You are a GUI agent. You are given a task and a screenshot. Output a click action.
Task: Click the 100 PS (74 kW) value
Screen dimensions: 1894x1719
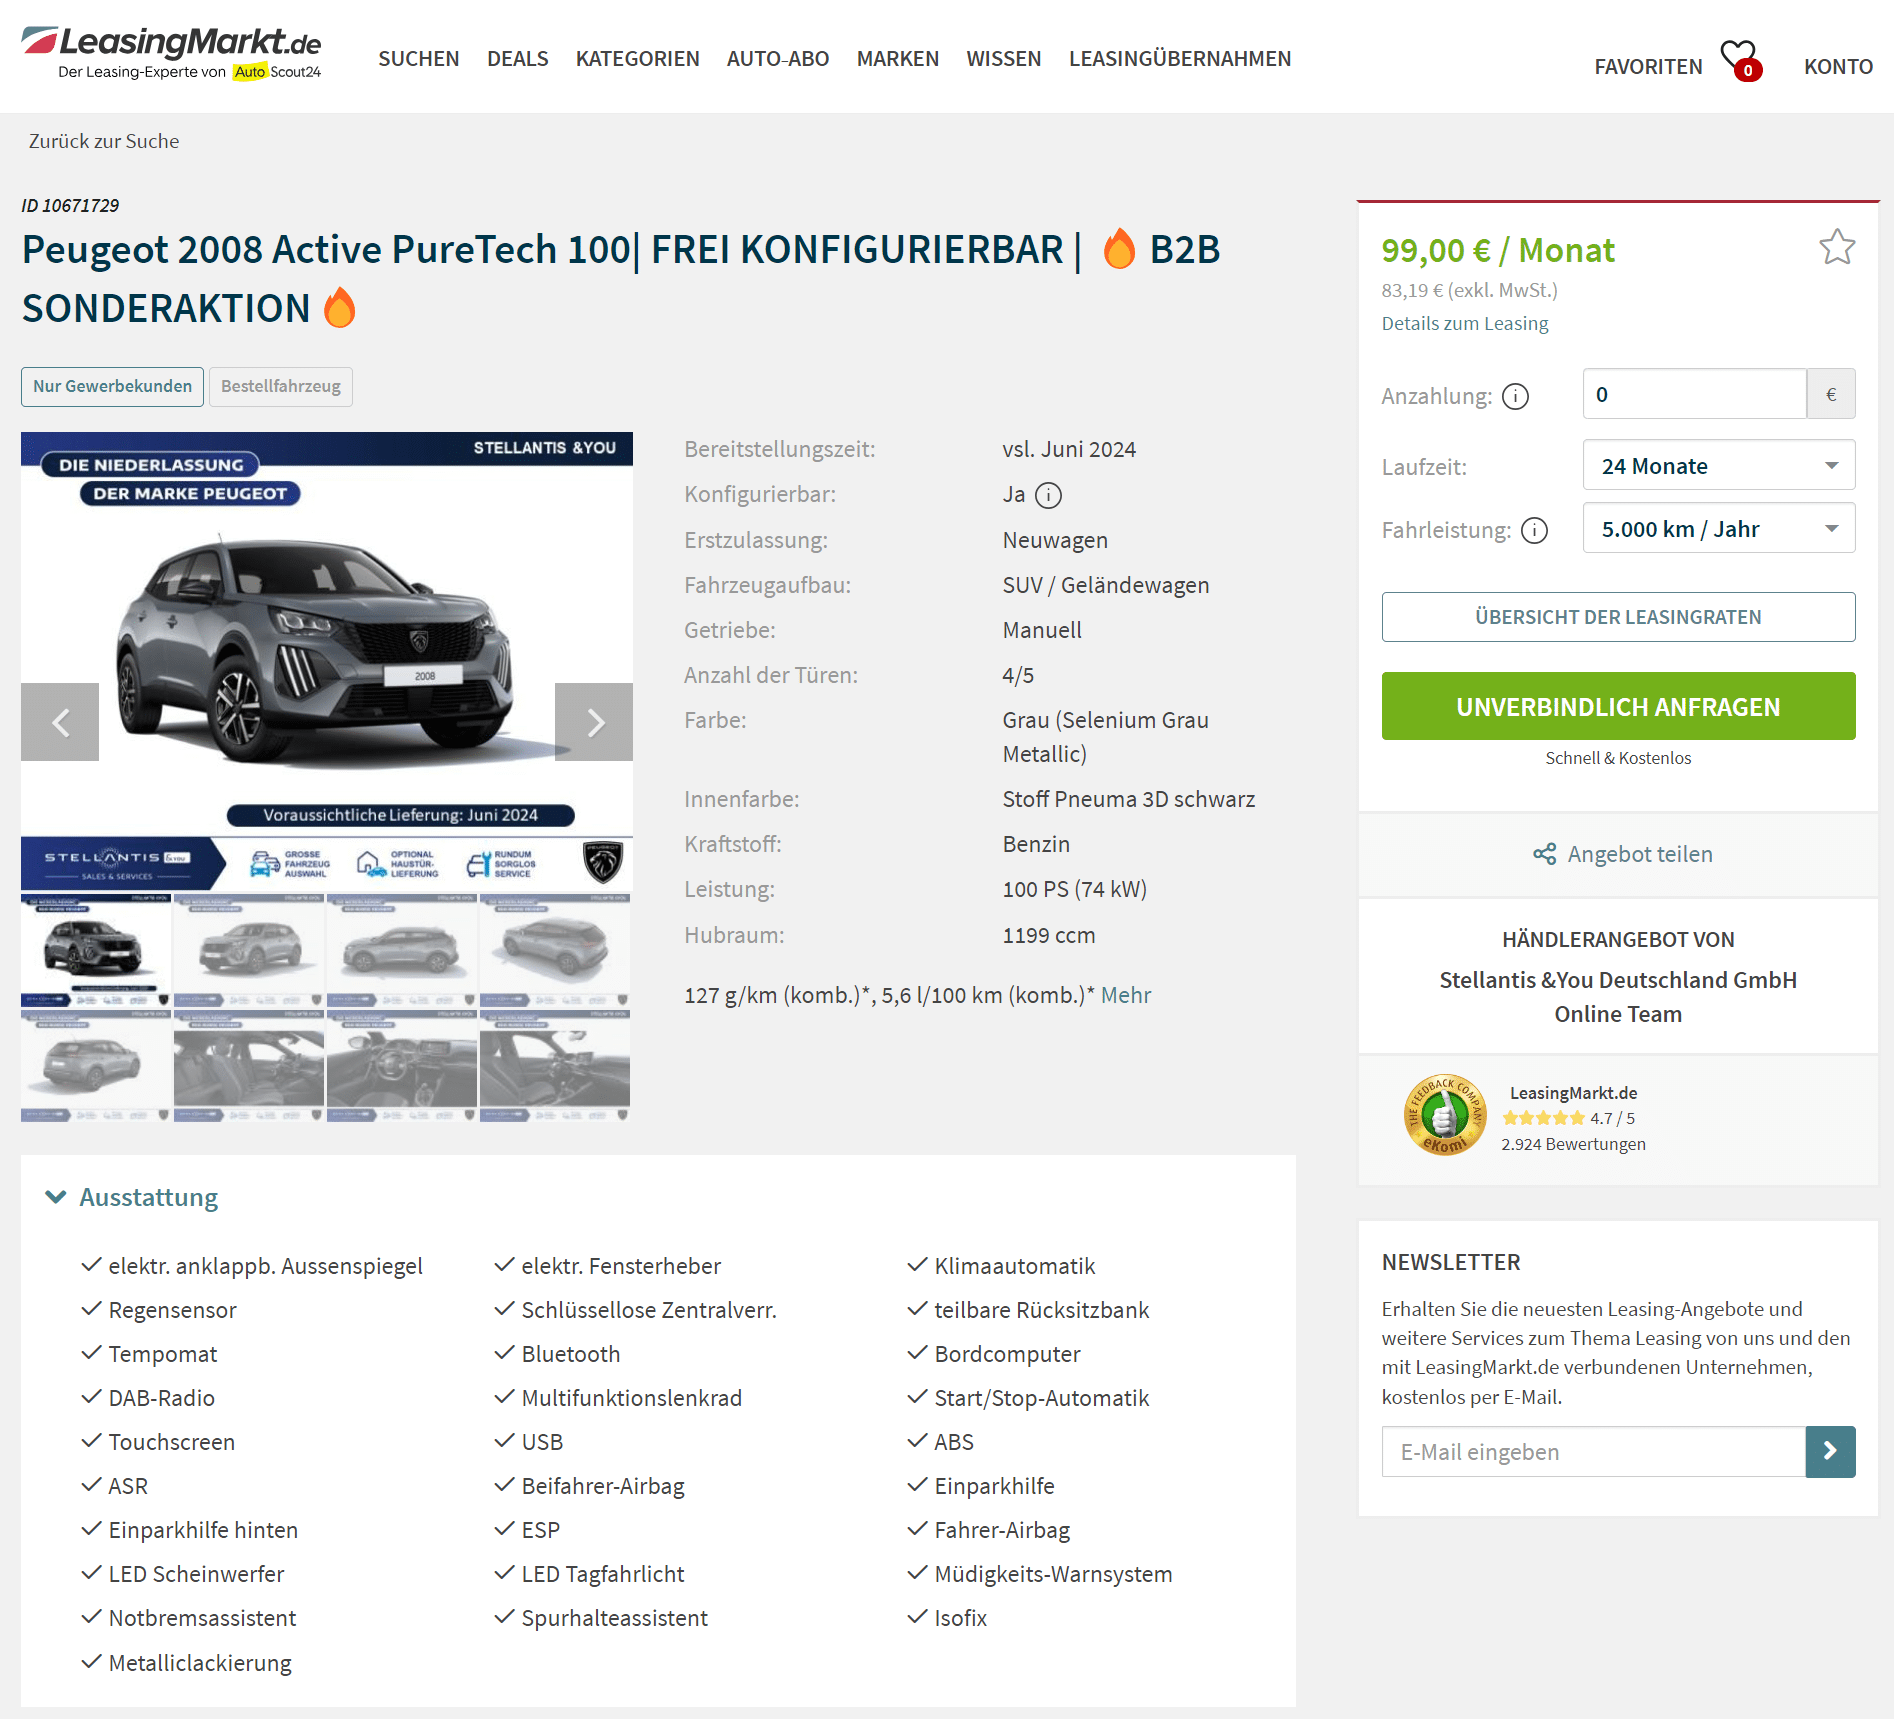[1075, 889]
